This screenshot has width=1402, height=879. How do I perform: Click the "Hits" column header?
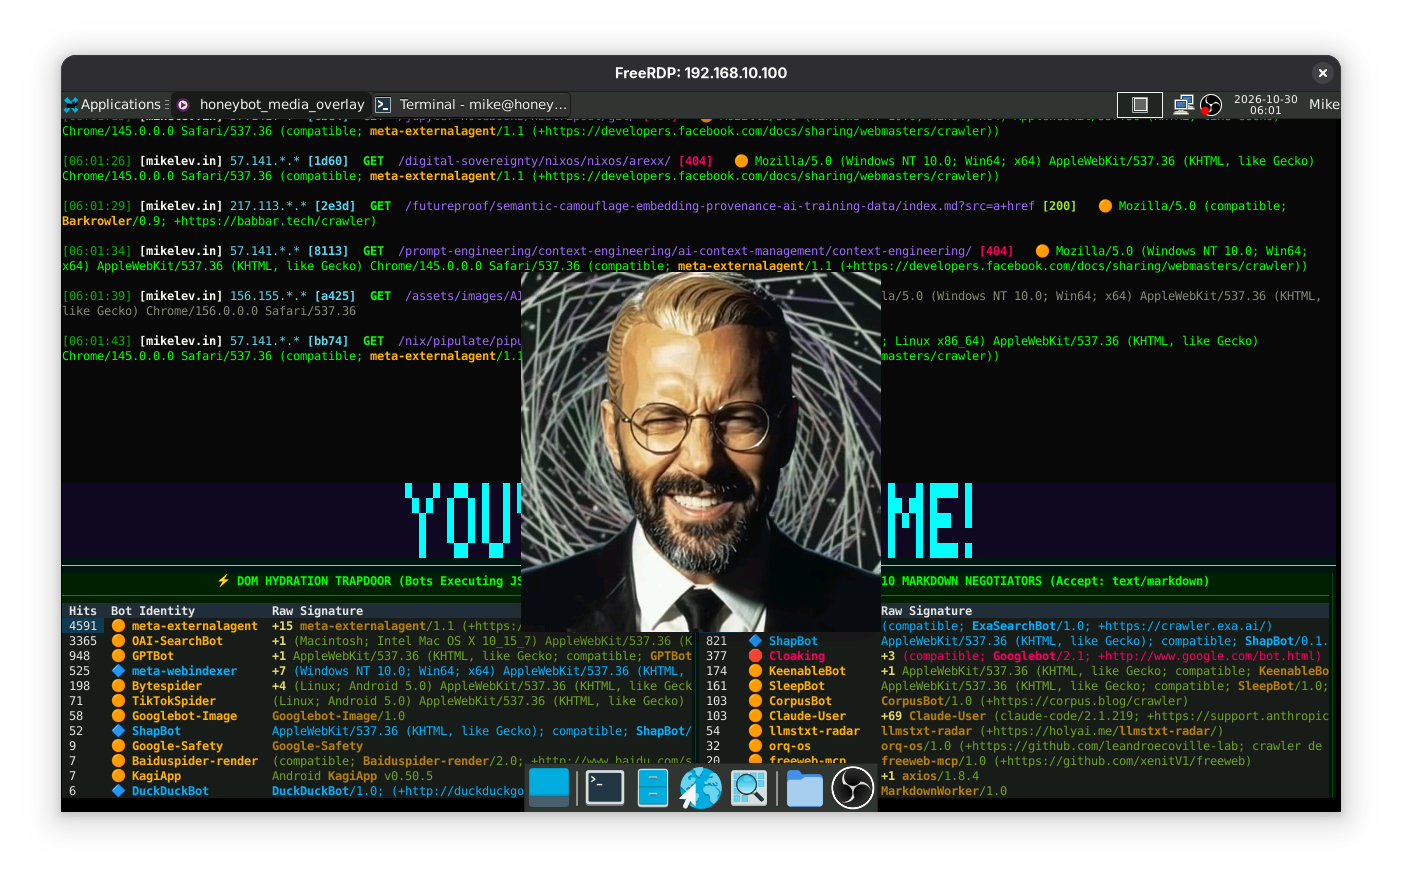83,611
